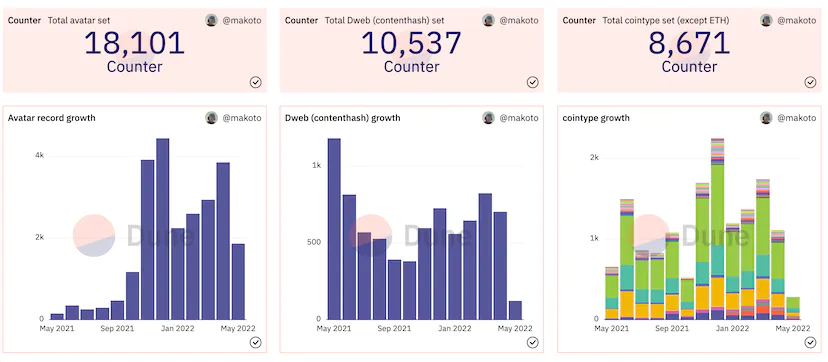This screenshot has width=828, height=362.
Task: Click the checkmark icon in Total Dweb counter
Action: 533,82
